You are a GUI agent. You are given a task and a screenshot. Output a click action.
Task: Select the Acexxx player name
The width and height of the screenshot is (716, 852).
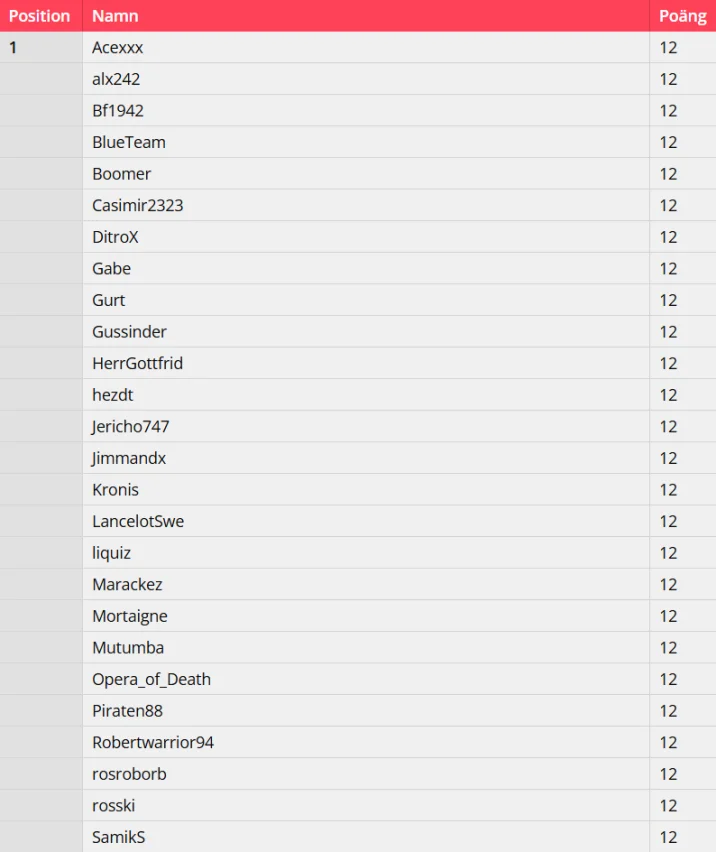(x=118, y=47)
